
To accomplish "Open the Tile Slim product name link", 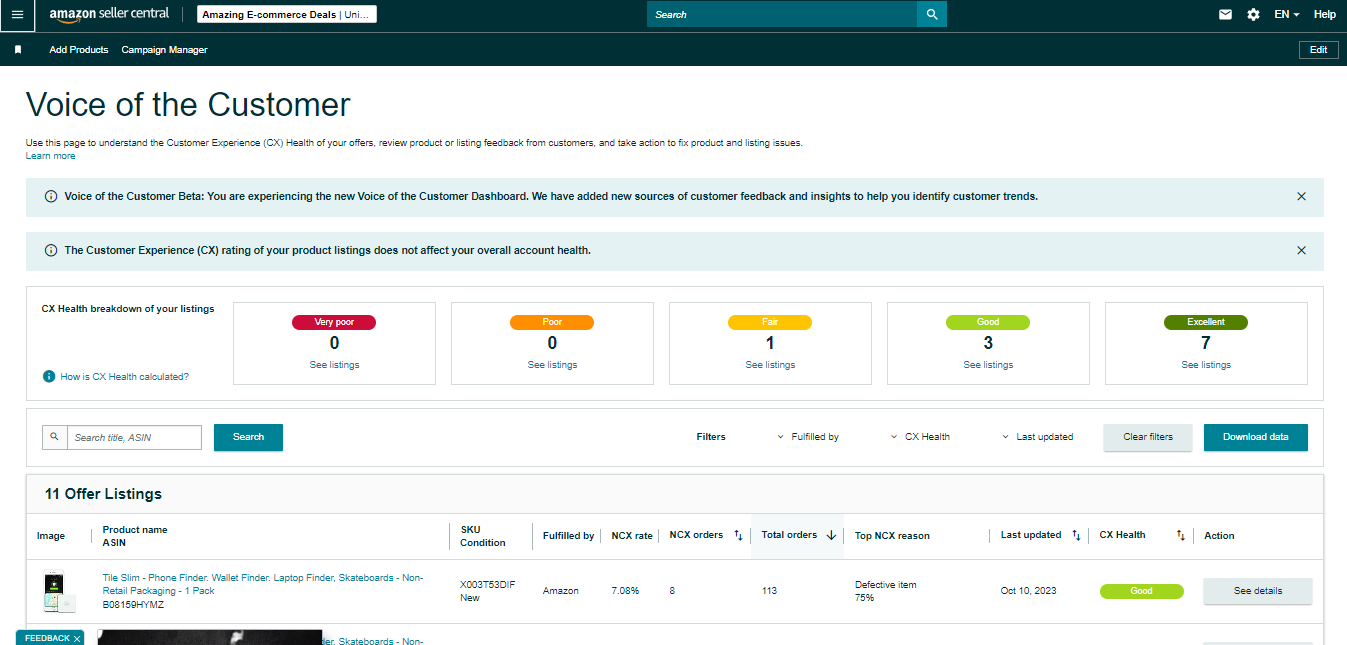I will point(263,584).
